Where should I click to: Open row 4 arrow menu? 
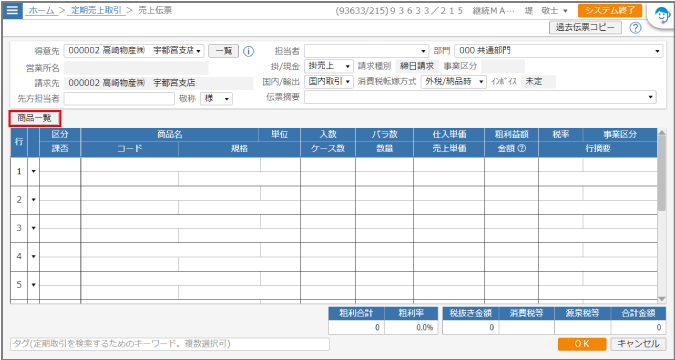coord(34,257)
